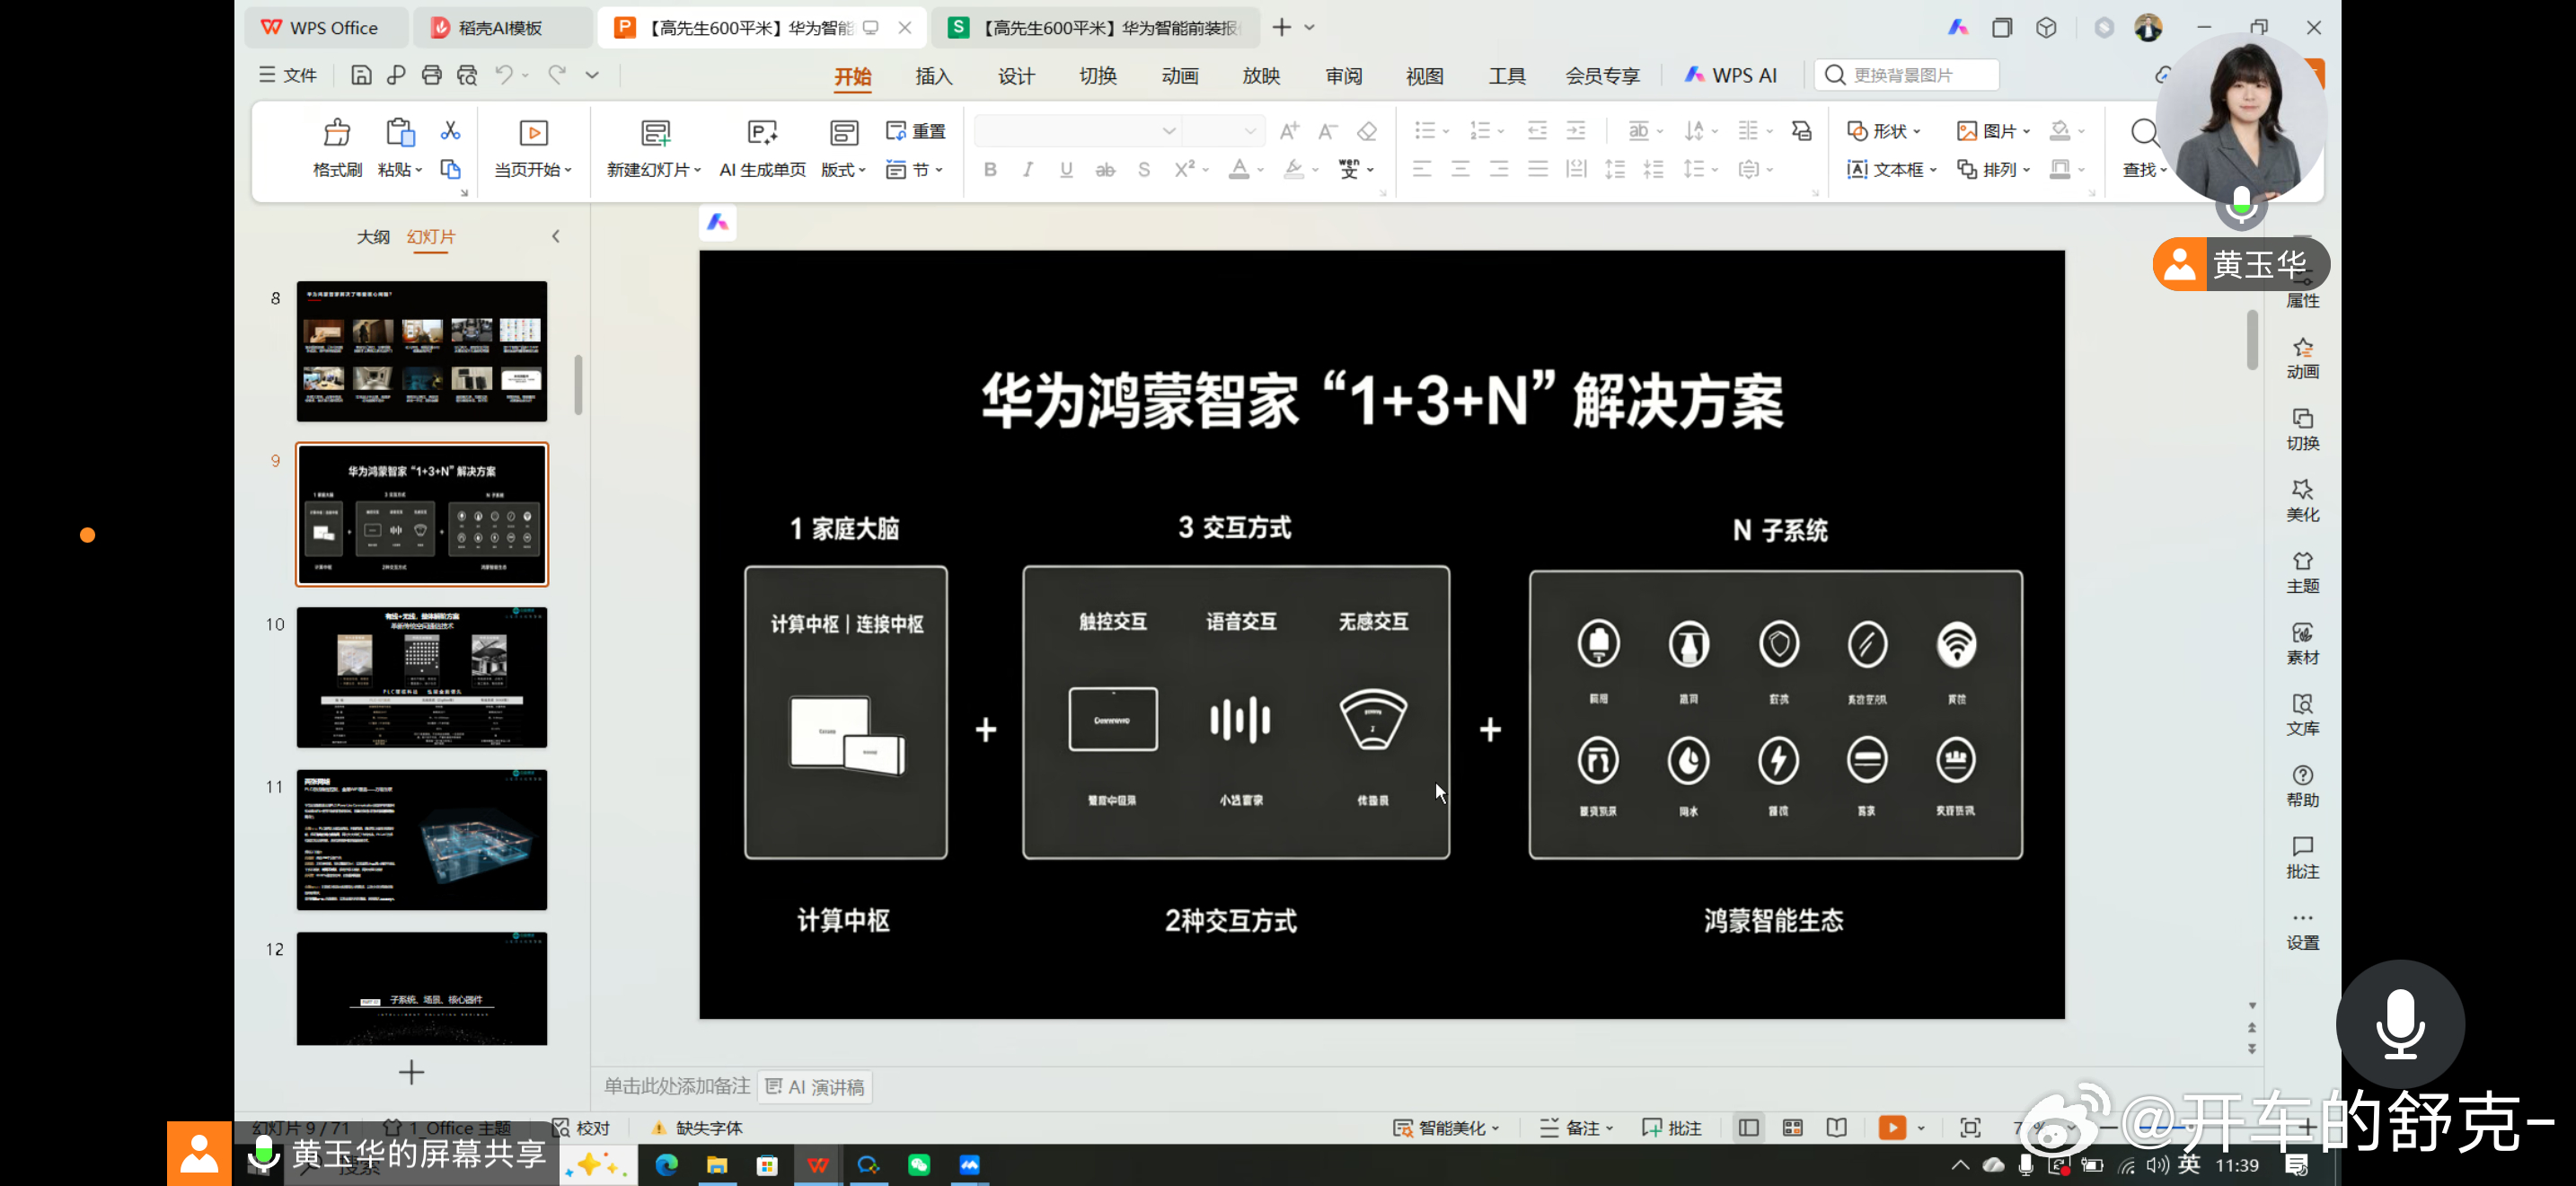Cut selection with the scissors icon
The height and width of the screenshot is (1186, 2576).
pos(450,131)
